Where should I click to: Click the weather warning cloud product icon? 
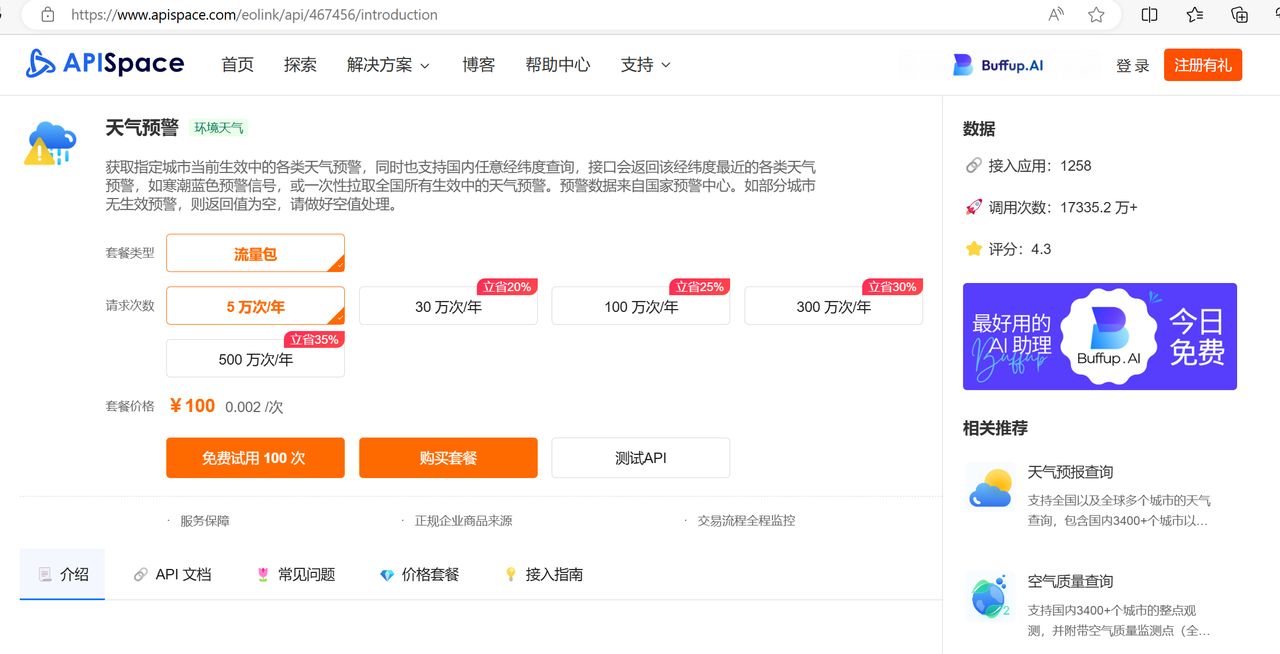click(x=50, y=143)
